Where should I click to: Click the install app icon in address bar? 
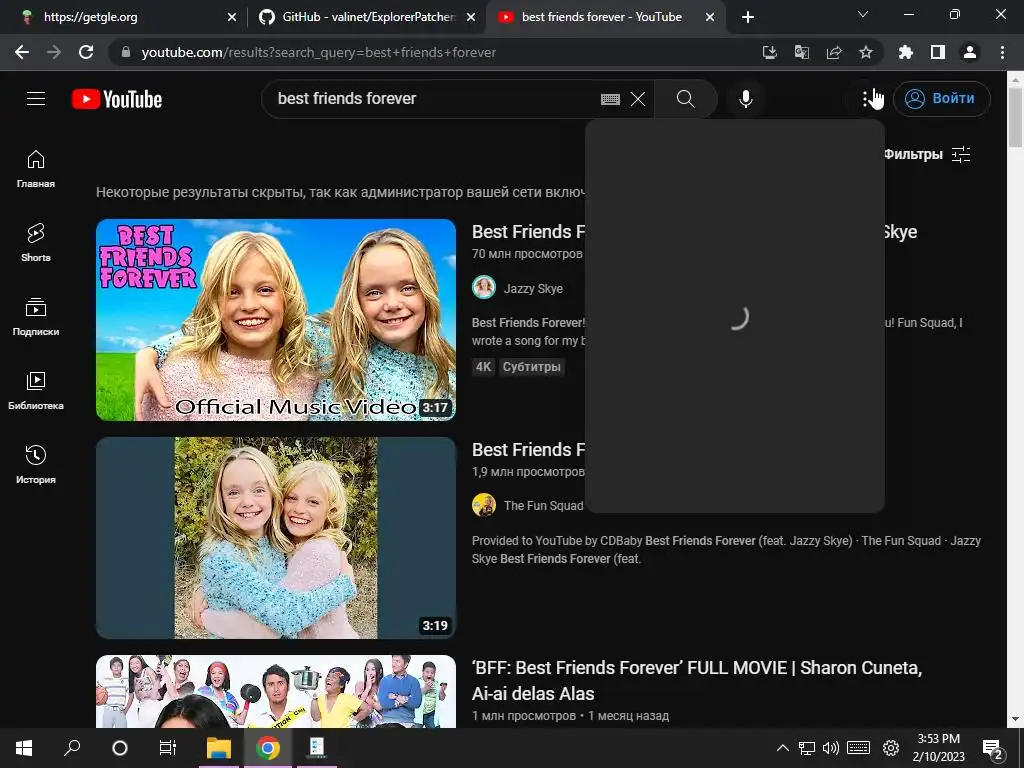[769, 52]
